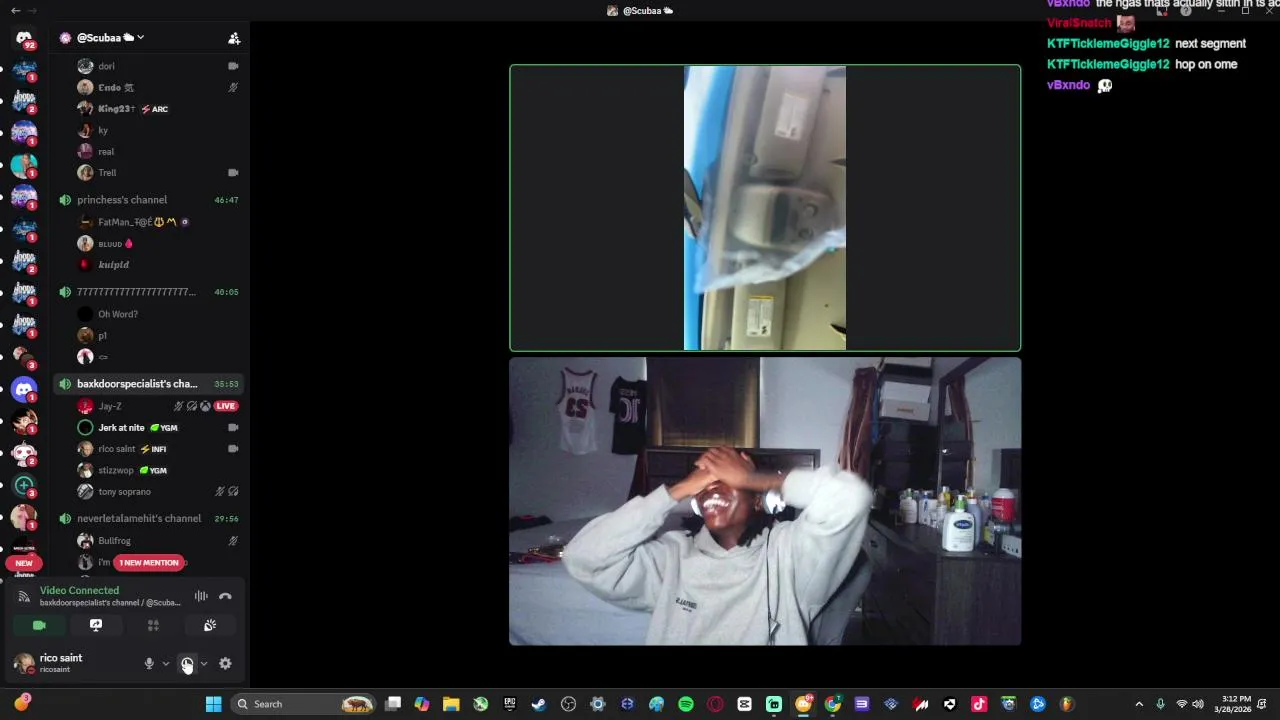
Task: Select user Bullfrog
Action: tap(160, 541)
